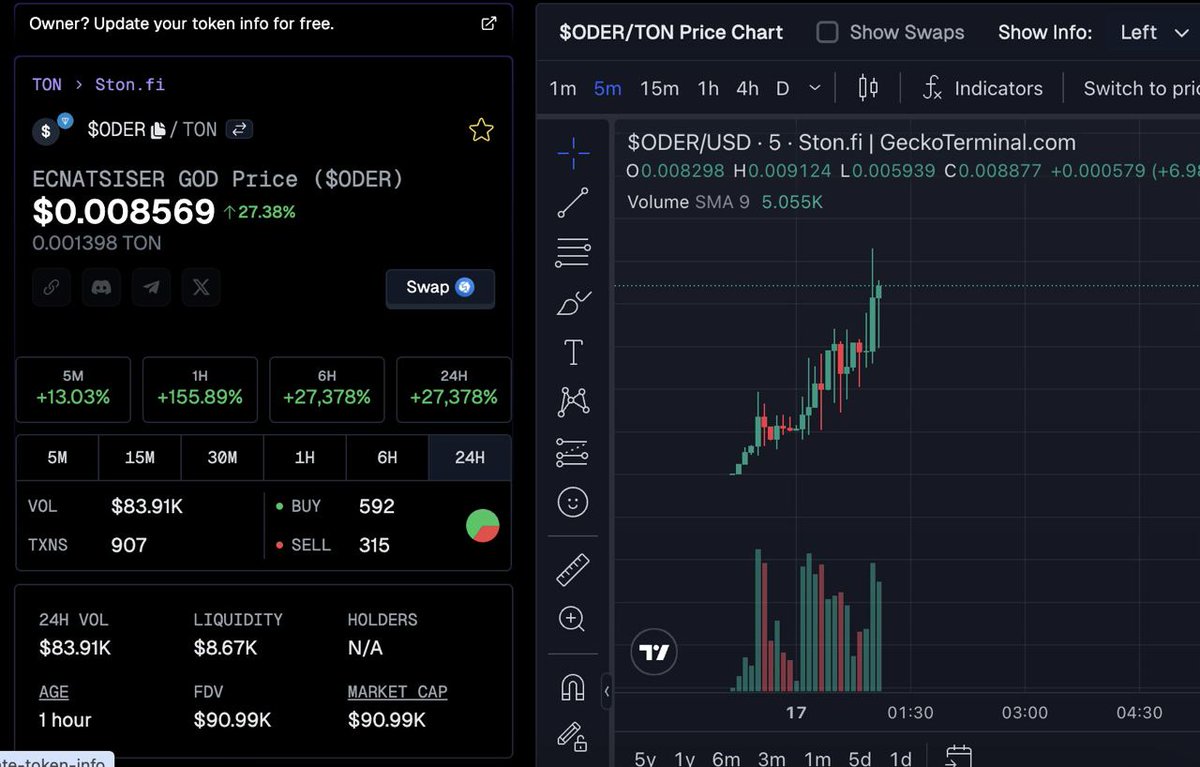Select the 15M stats tab
This screenshot has width=1200, height=767.
tap(140, 457)
